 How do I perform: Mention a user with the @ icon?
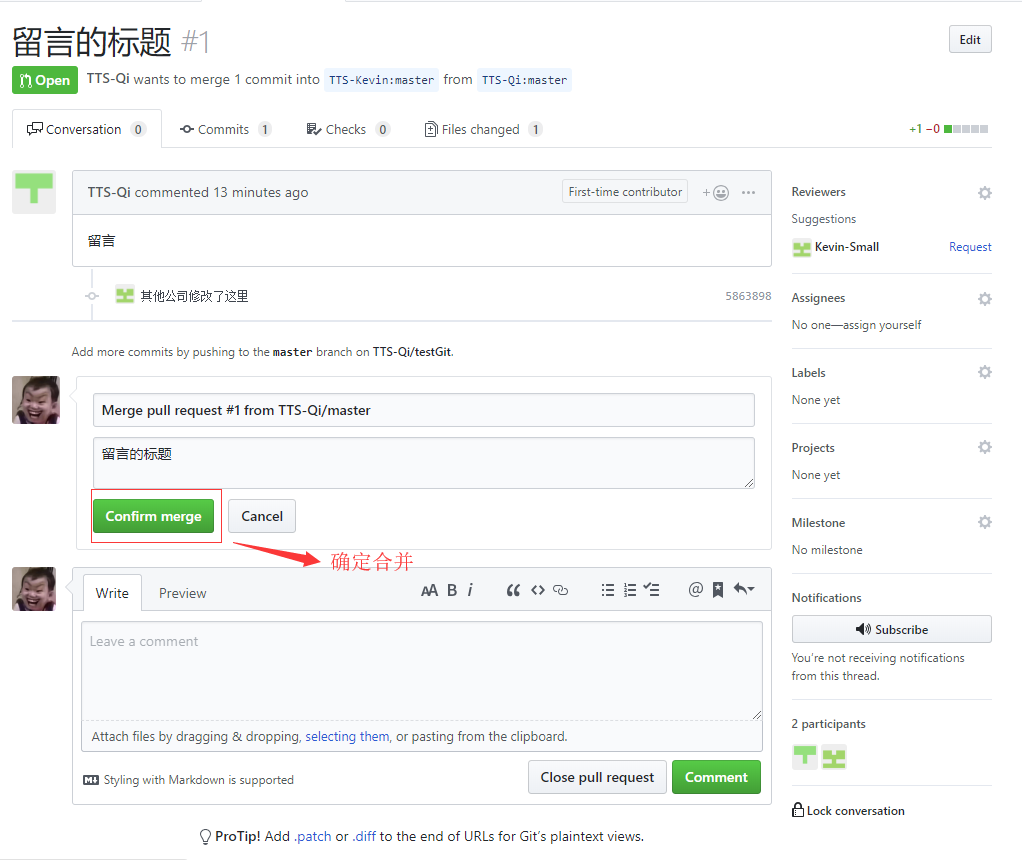pos(695,589)
